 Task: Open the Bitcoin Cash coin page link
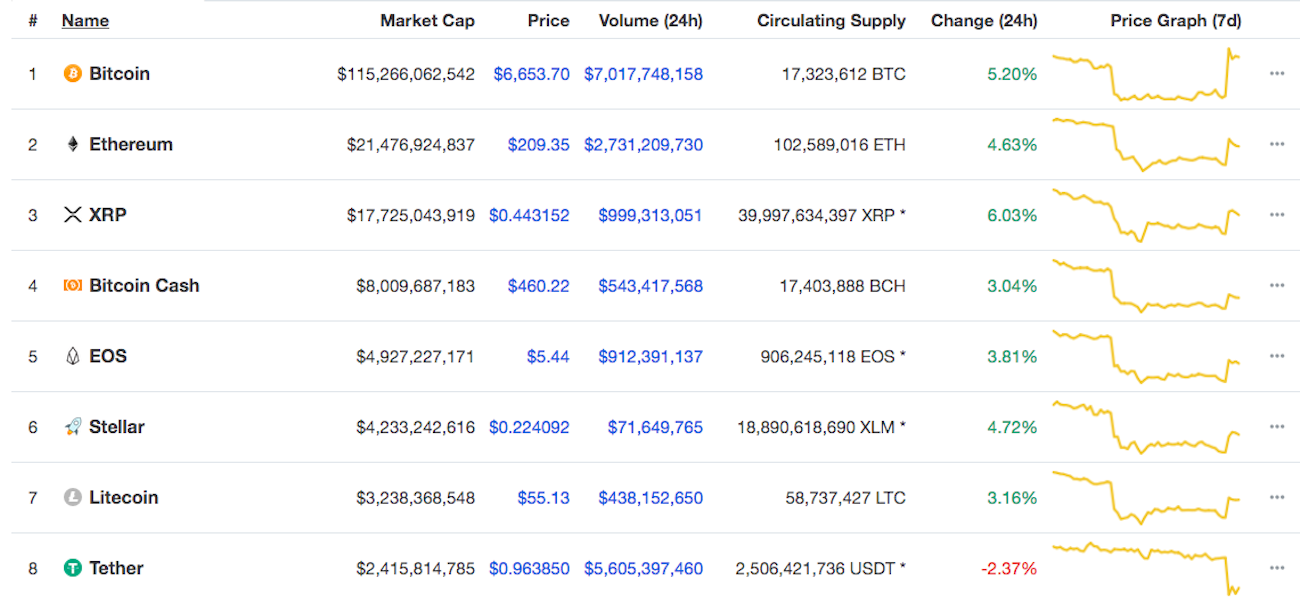coord(144,286)
